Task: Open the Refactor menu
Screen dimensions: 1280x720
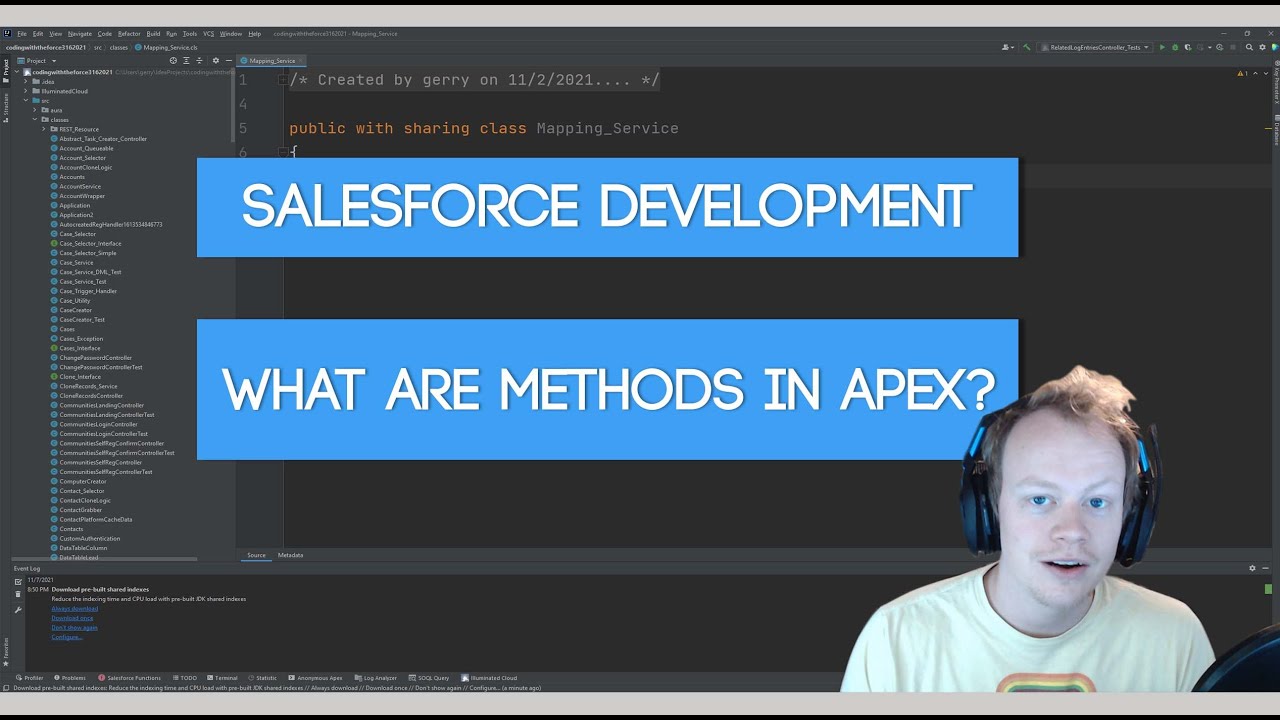Action: [129, 34]
